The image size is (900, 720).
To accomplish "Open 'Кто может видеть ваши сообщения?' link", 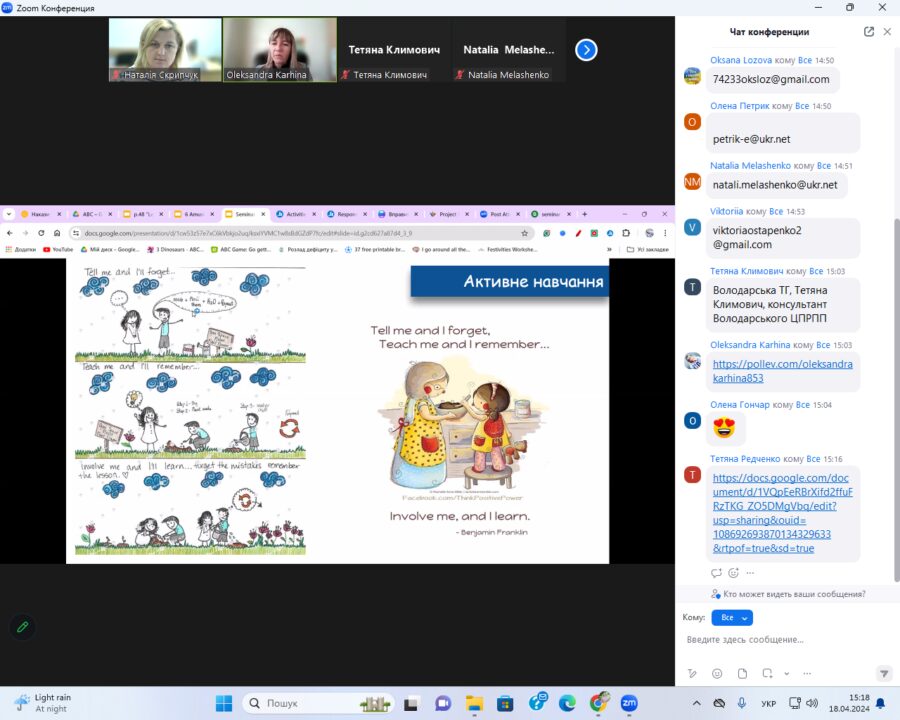I will click(x=794, y=594).
